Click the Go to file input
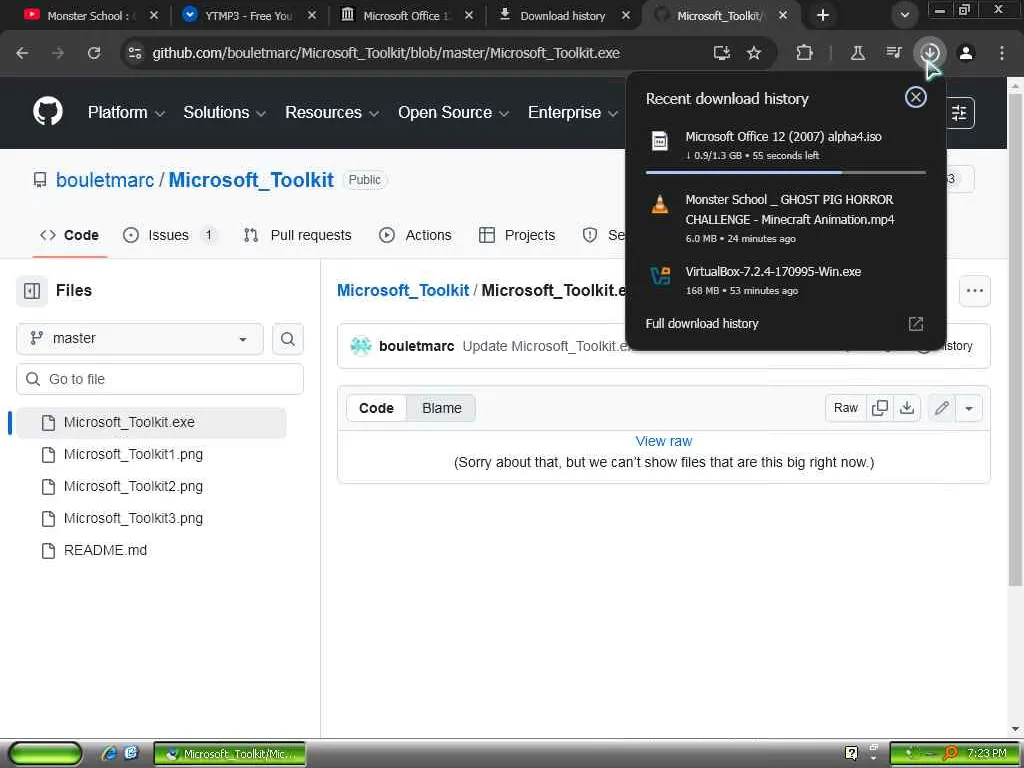The height and width of the screenshot is (768, 1024). (x=160, y=379)
